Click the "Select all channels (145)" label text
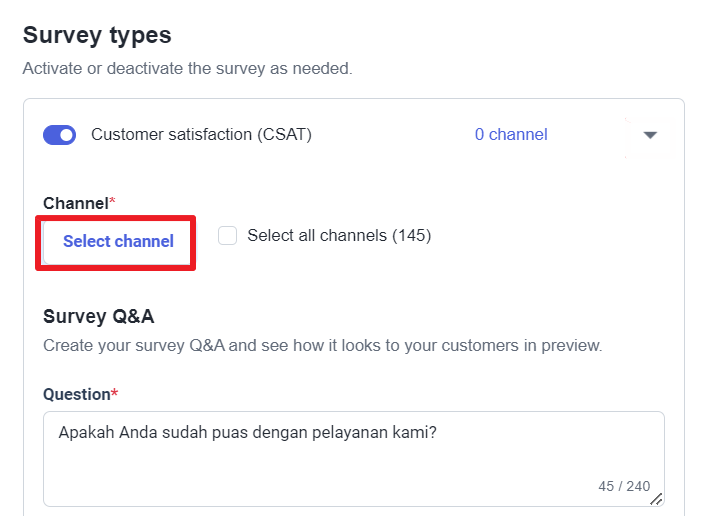Viewport: 709px width, 516px height. [339, 236]
